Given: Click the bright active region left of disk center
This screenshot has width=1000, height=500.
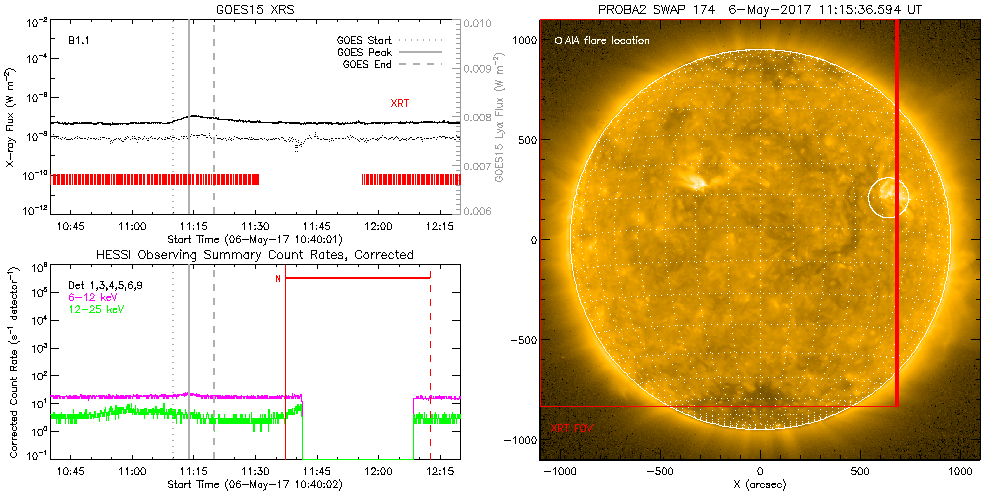Looking at the screenshot, I should click(x=698, y=183).
